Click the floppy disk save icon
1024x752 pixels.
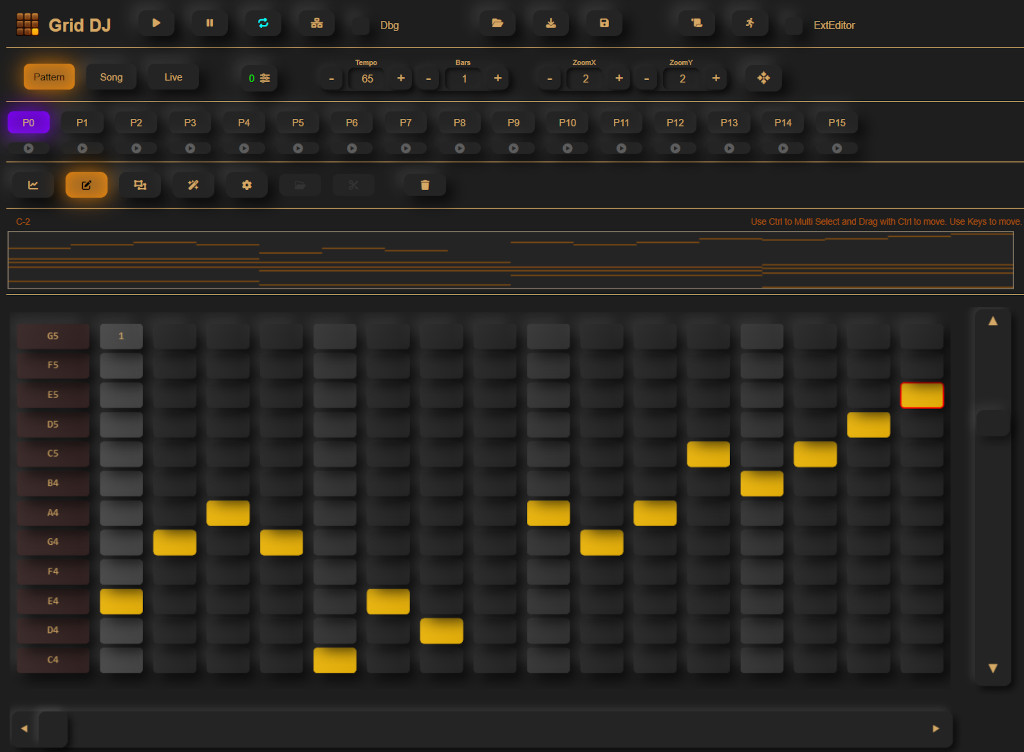click(x=603, y=23)
